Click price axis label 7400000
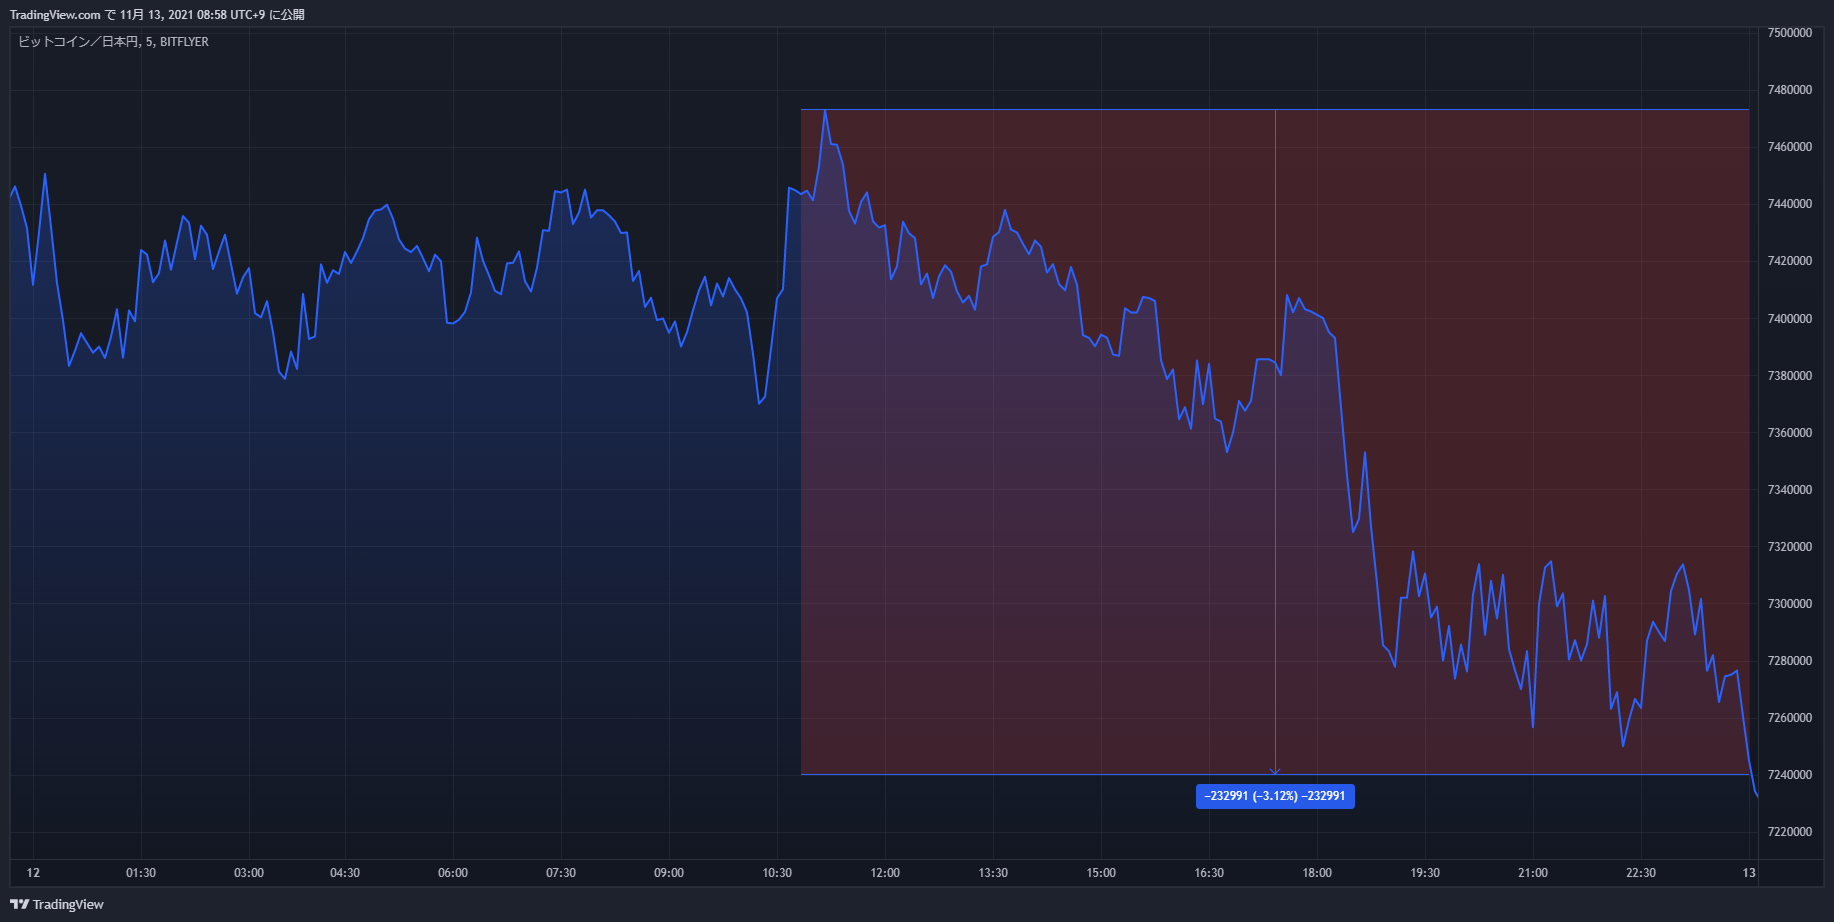Screen dimensions: 1834x922 [1790, 319]
